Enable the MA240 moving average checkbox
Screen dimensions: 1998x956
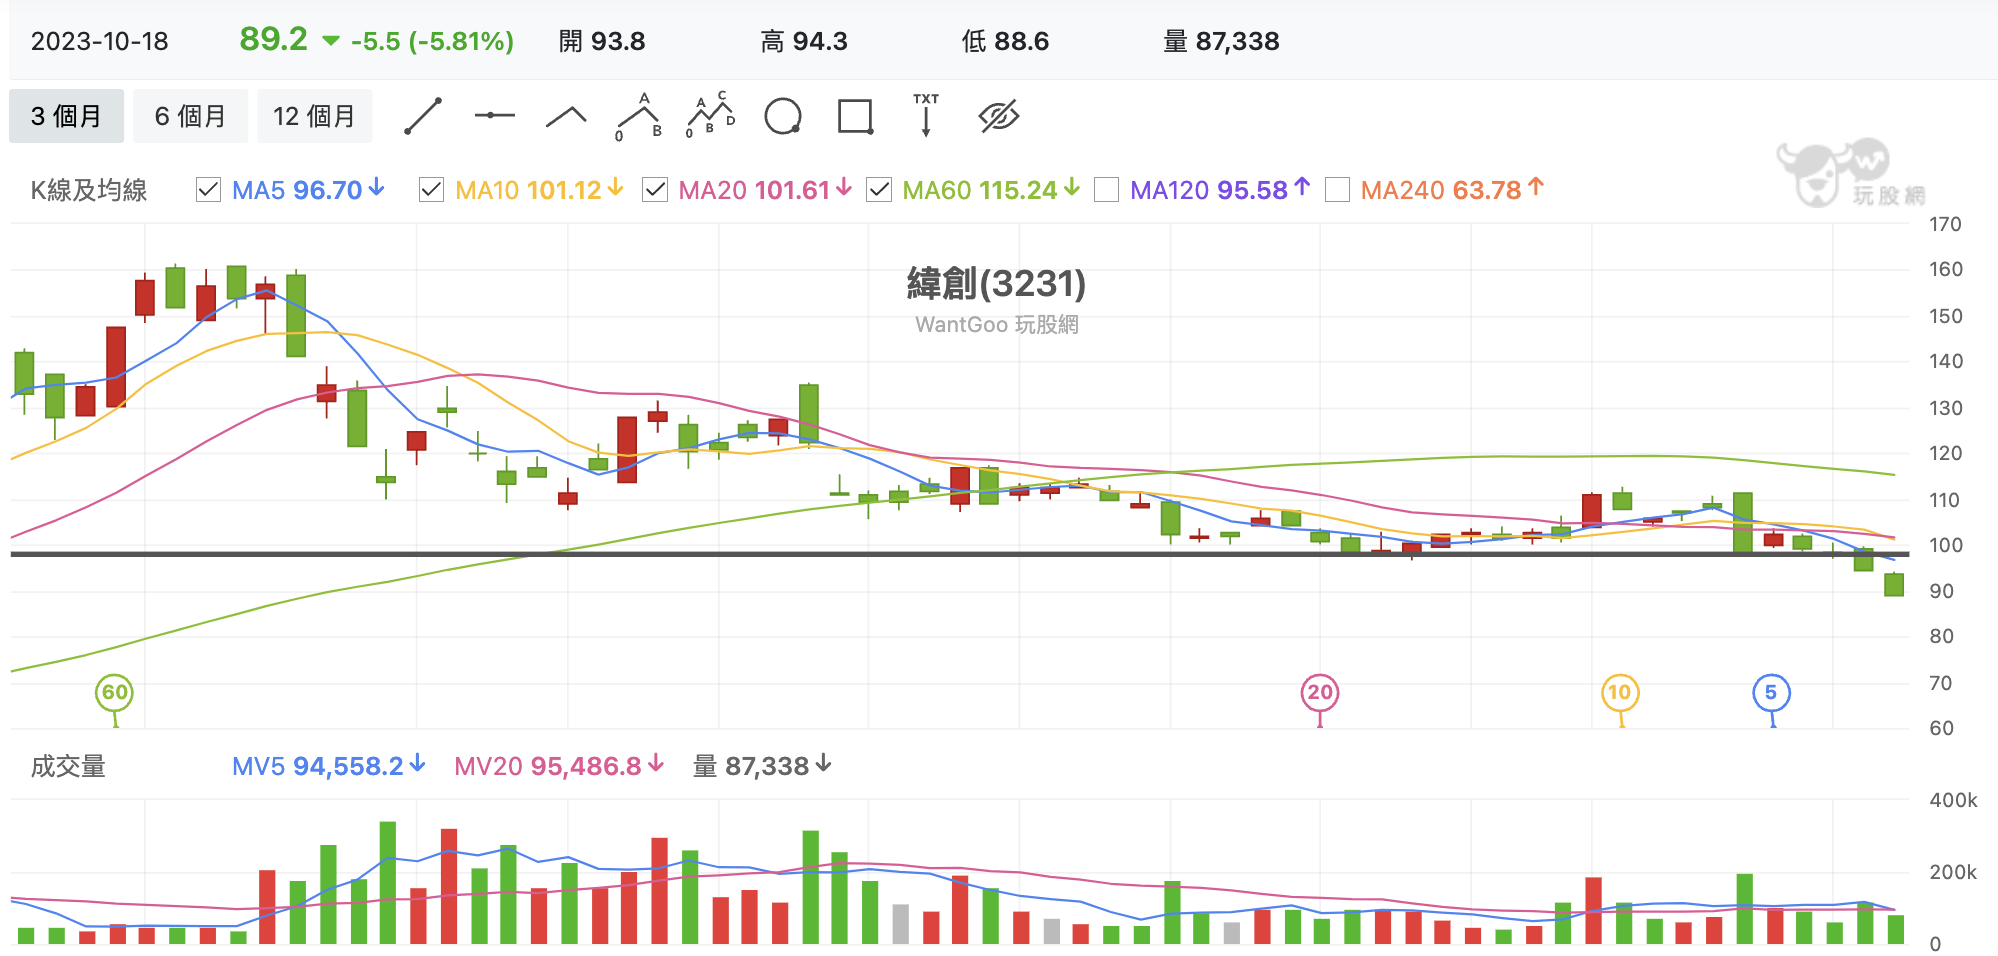click(1337, 190)
